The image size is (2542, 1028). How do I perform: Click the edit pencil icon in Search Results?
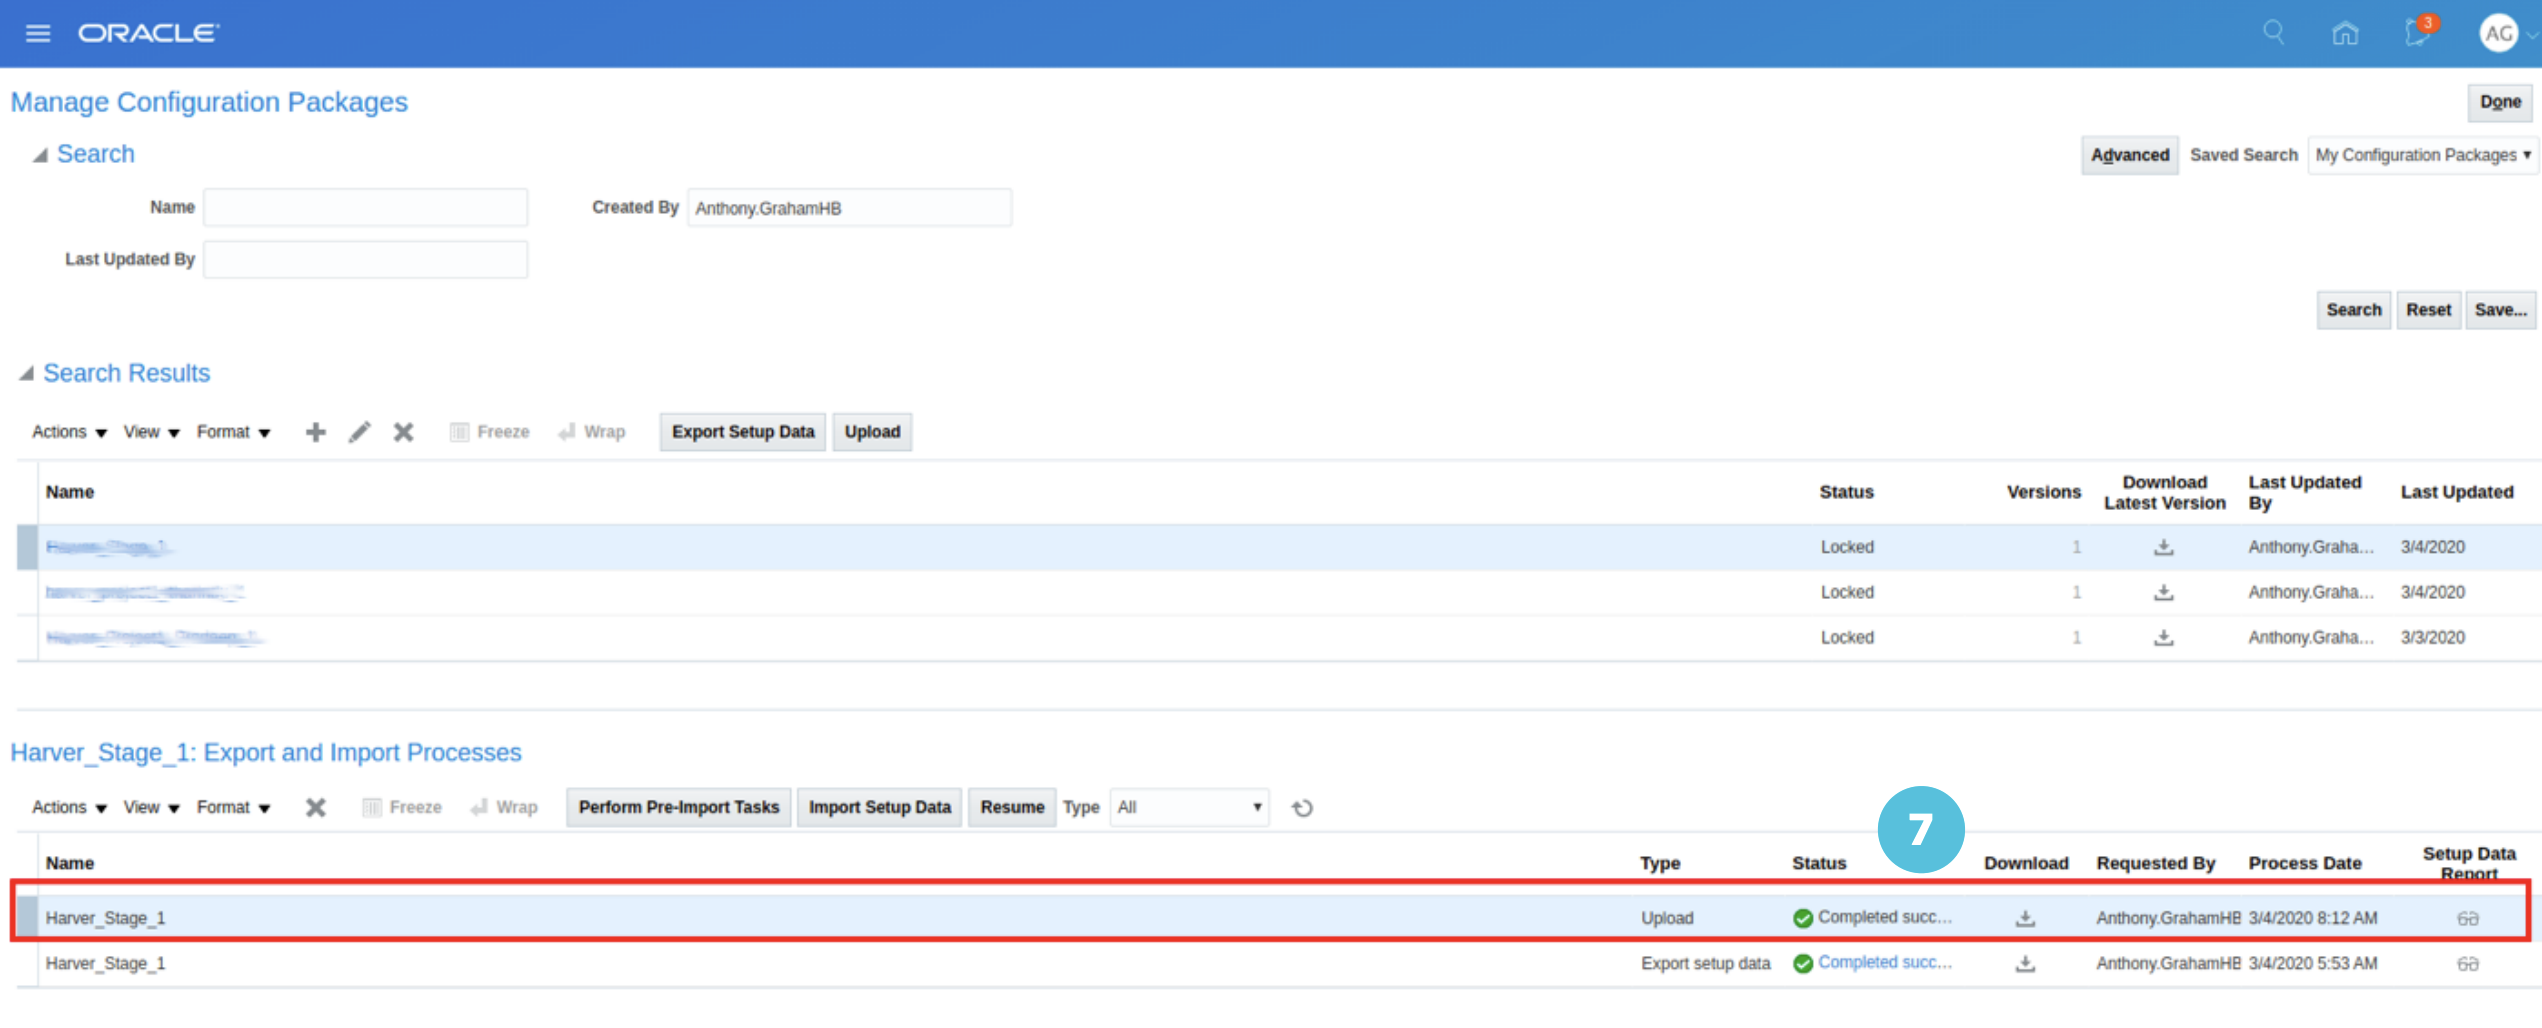point(360,432)
